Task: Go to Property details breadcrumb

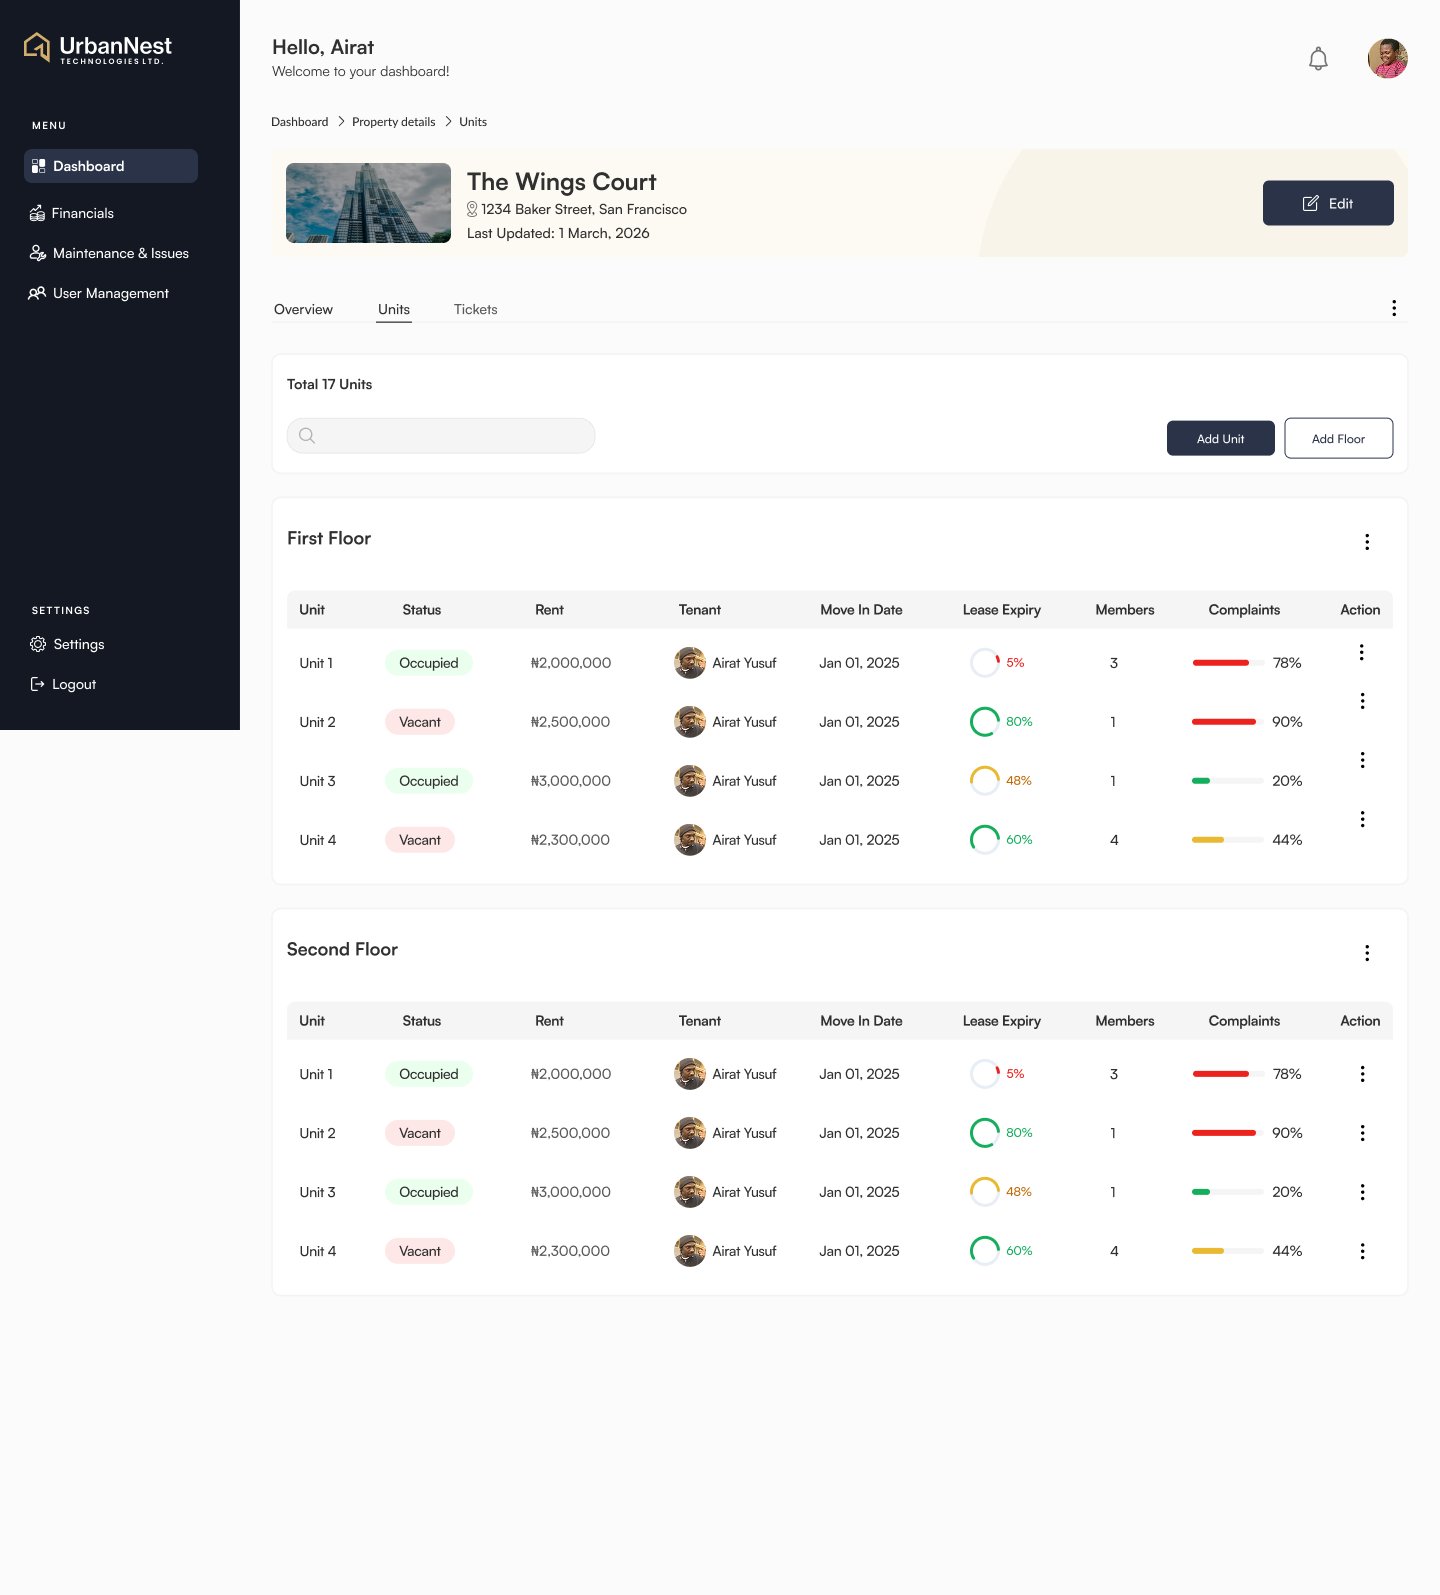Action: (x=394, y=122)
